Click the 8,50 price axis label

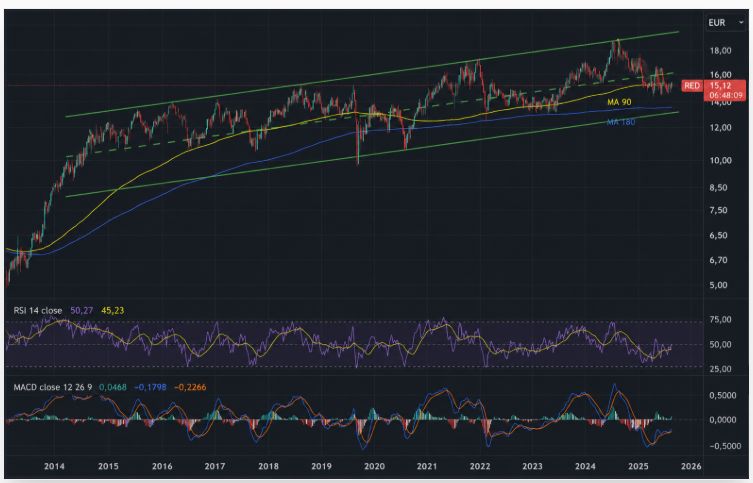point(718,188)
